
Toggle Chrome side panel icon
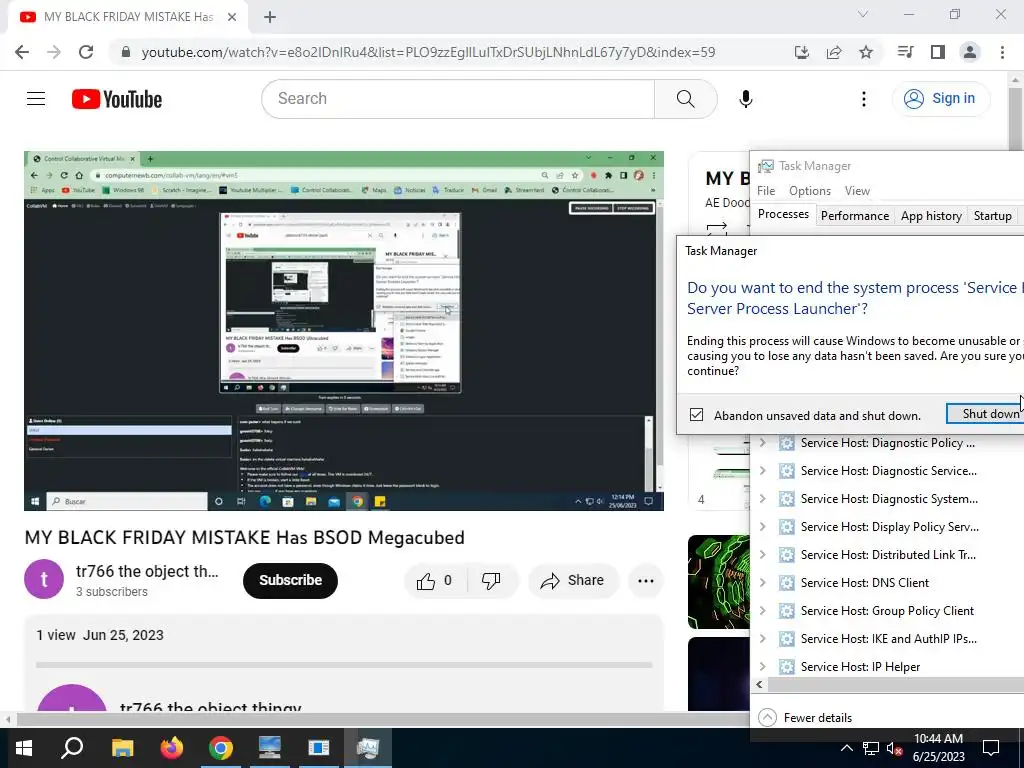938,52
